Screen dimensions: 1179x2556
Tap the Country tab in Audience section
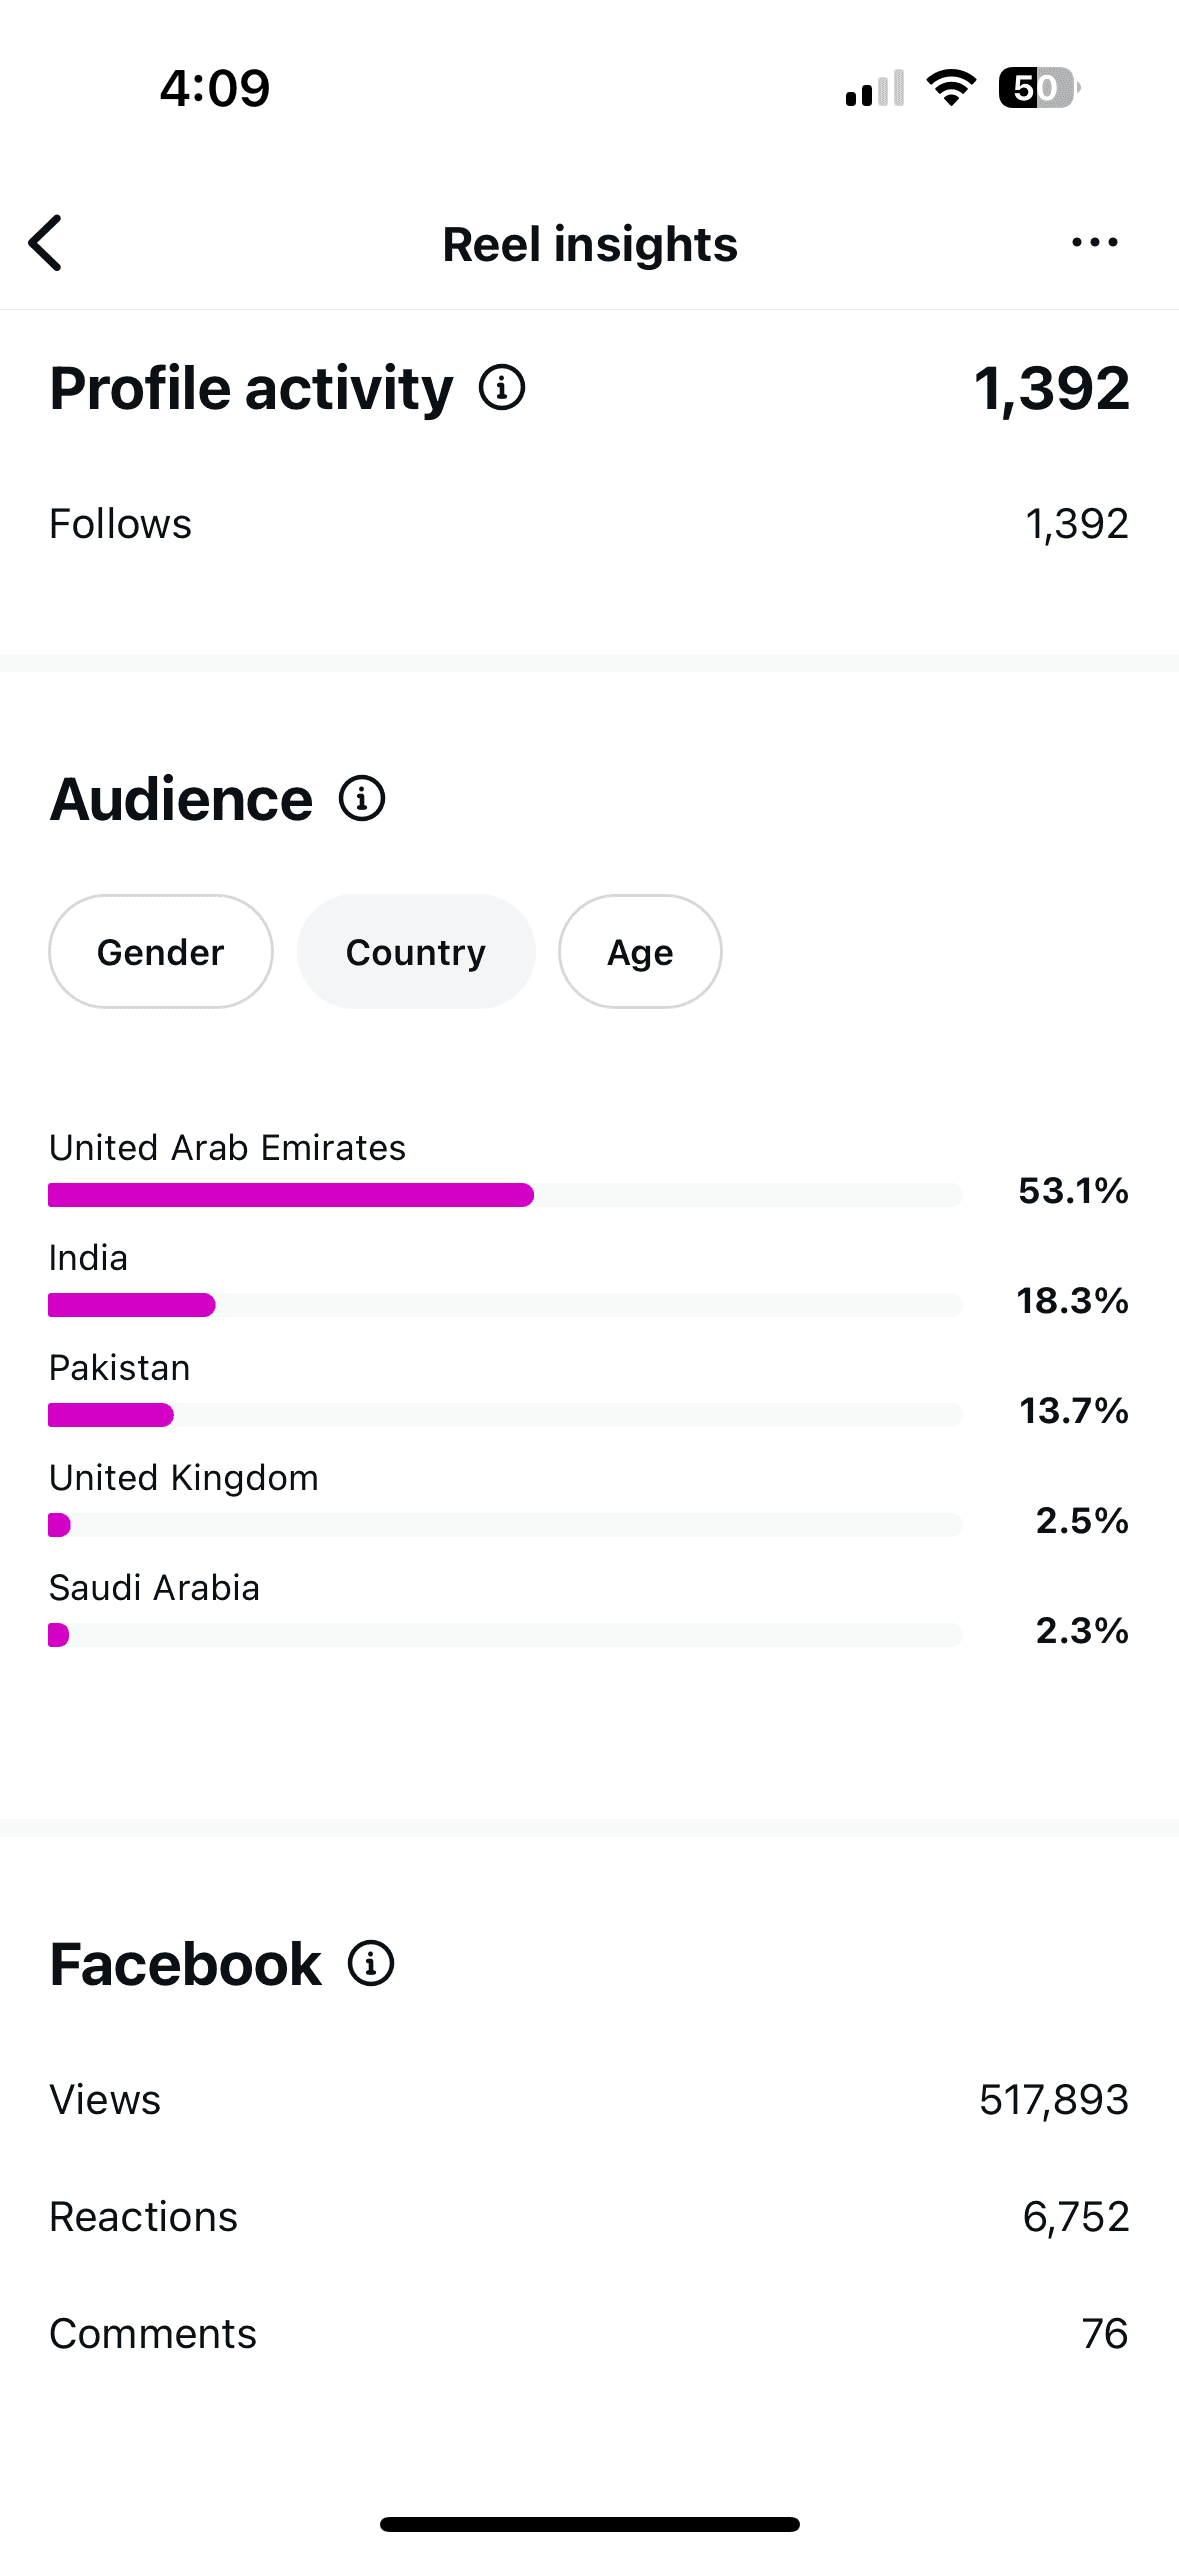415,951
